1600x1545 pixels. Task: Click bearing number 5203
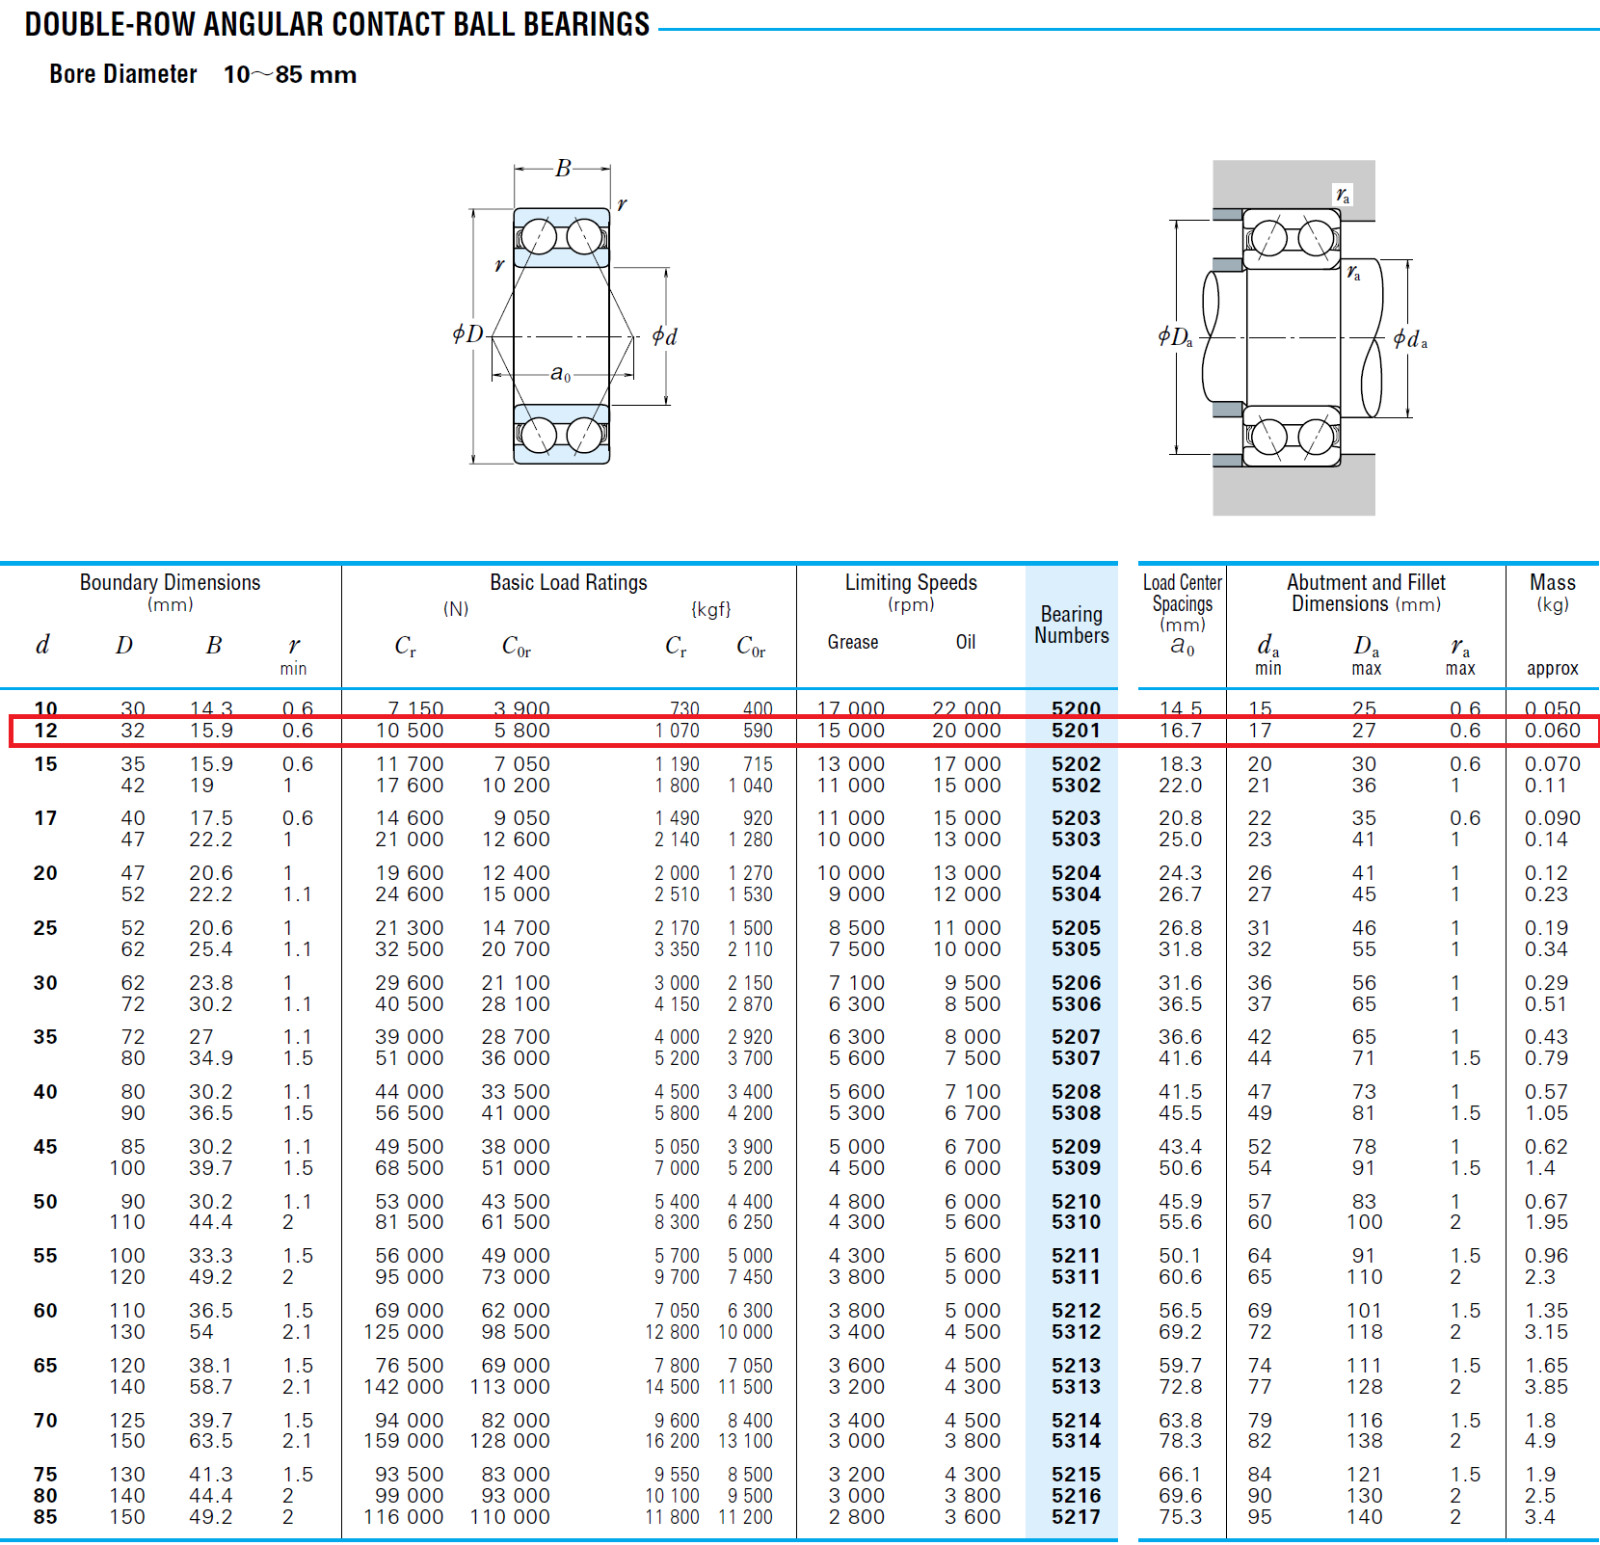pyautogui.click(x=1076, y=818)
